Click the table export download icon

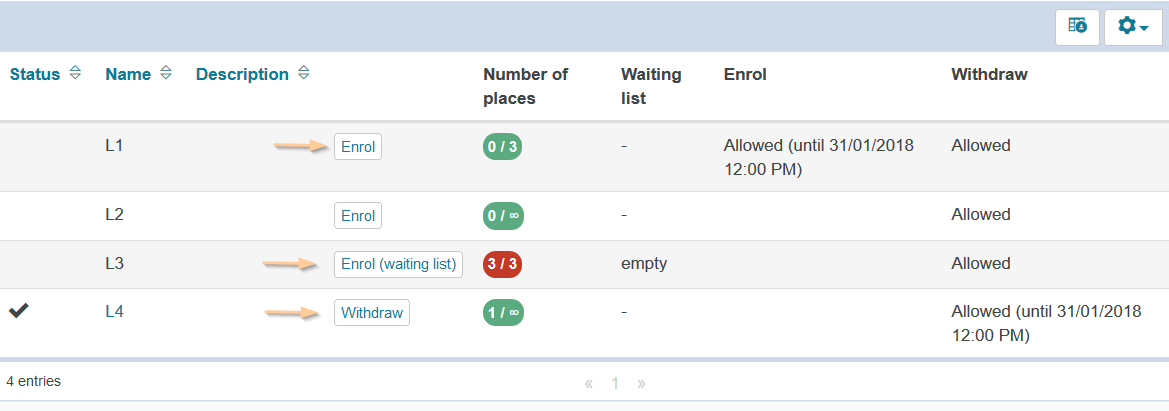click(x=1077, y=27)
